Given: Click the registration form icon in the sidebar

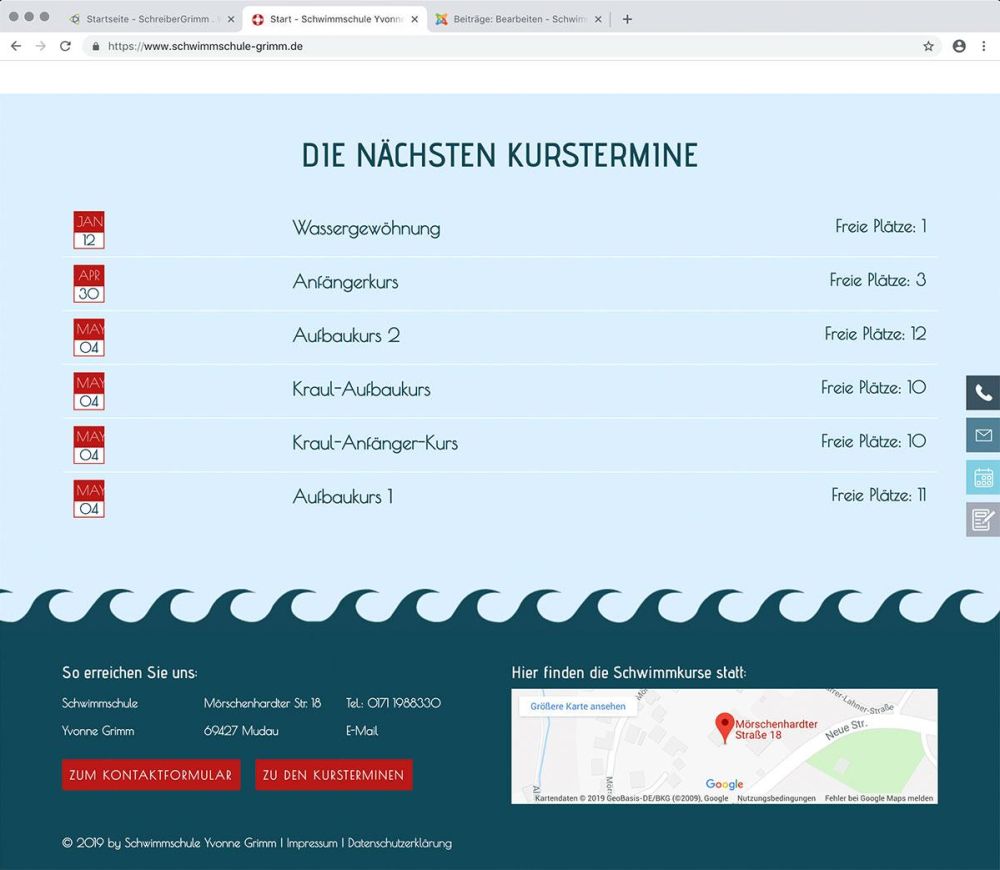Looking at the screenshot, I should click(x=984, y=520).
